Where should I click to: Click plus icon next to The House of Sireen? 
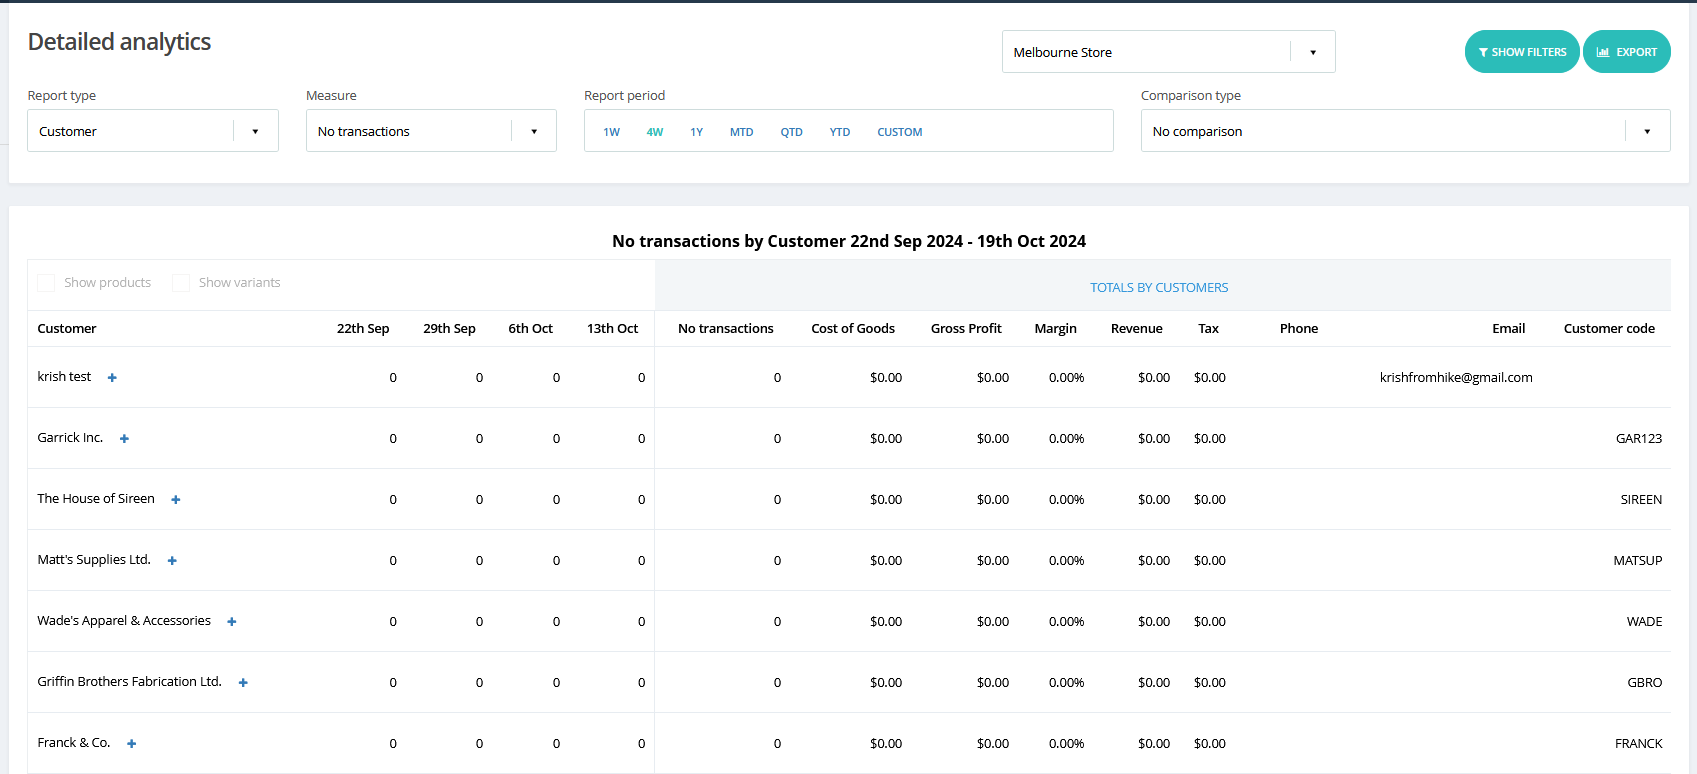[x=176, y=500]
